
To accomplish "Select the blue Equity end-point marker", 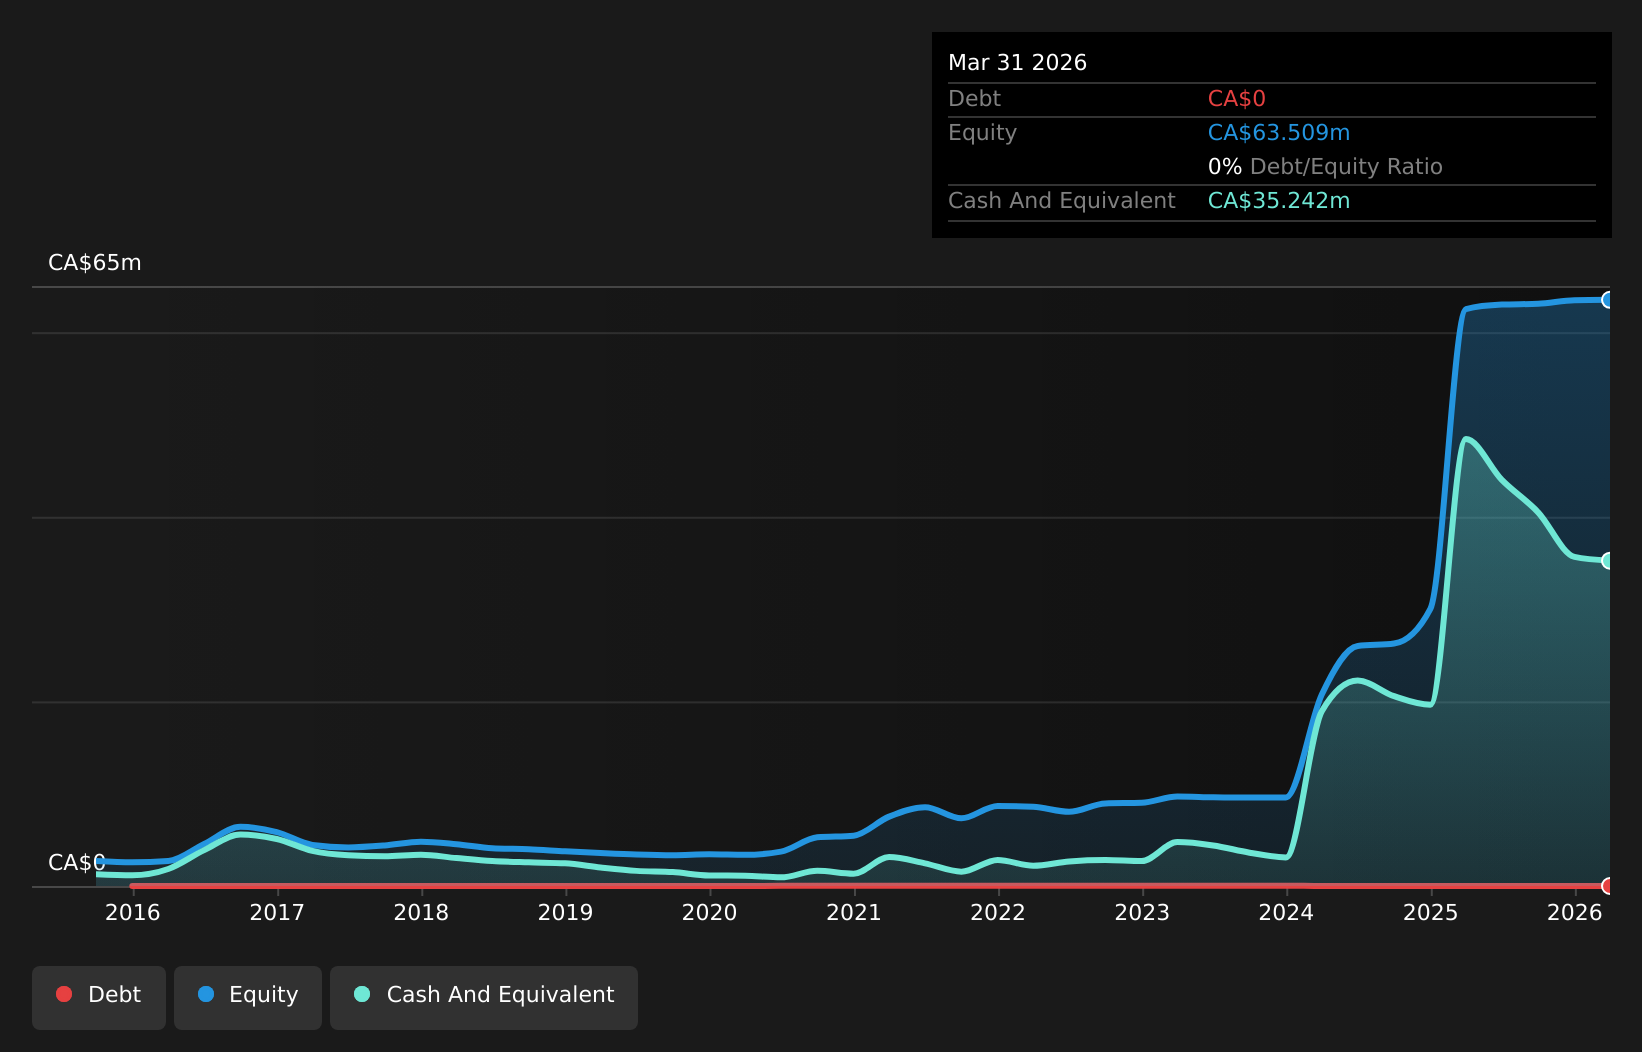I will tap(1608, 300).
